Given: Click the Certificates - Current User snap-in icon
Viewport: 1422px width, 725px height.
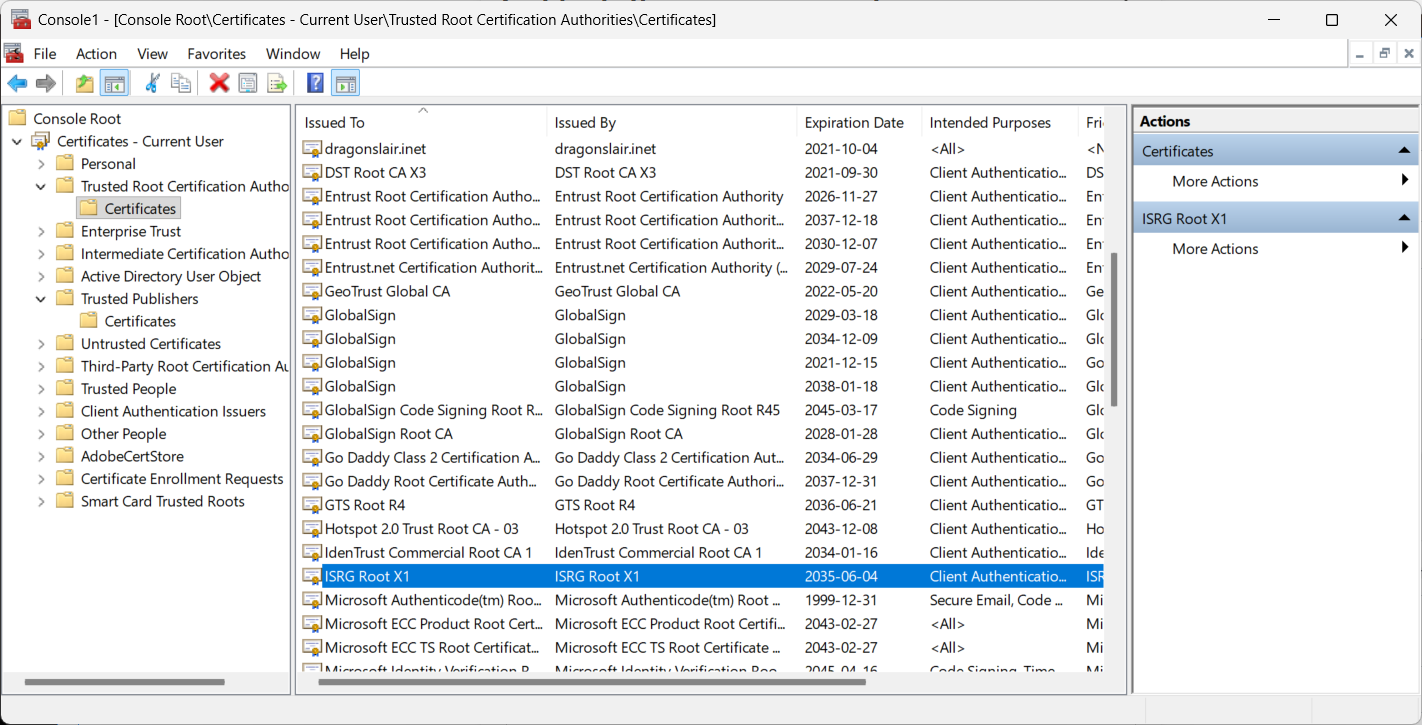Looking at the screenshot, I should coord(41,141).
